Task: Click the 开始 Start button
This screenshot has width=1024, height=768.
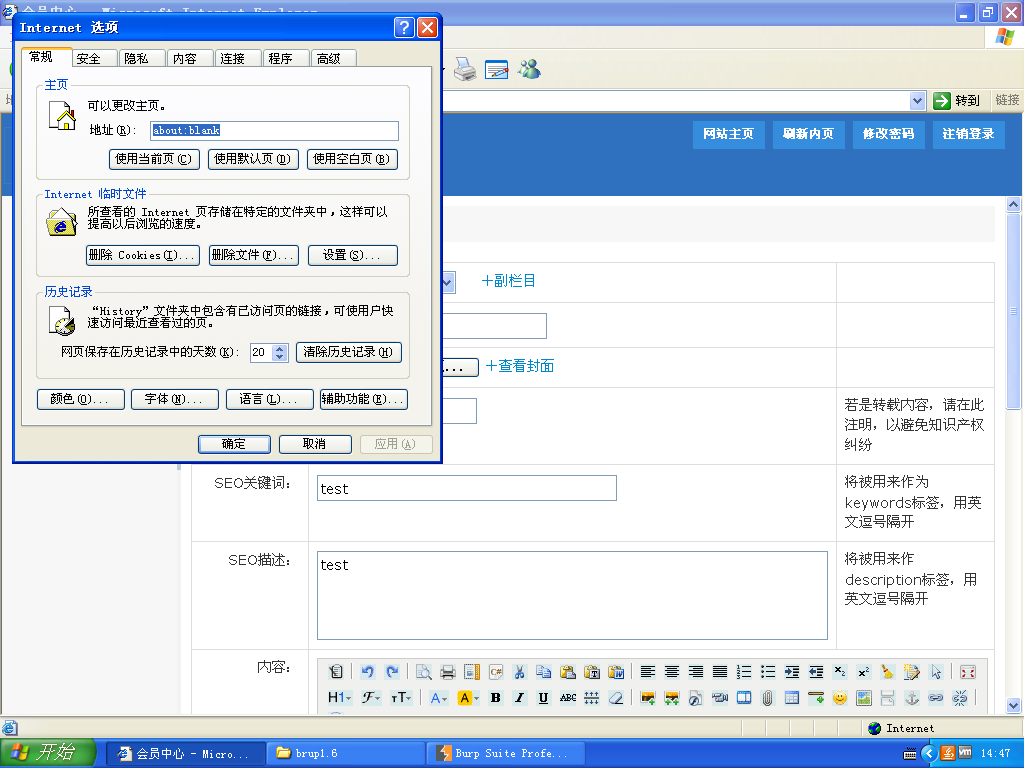Action: coord(47,753)
